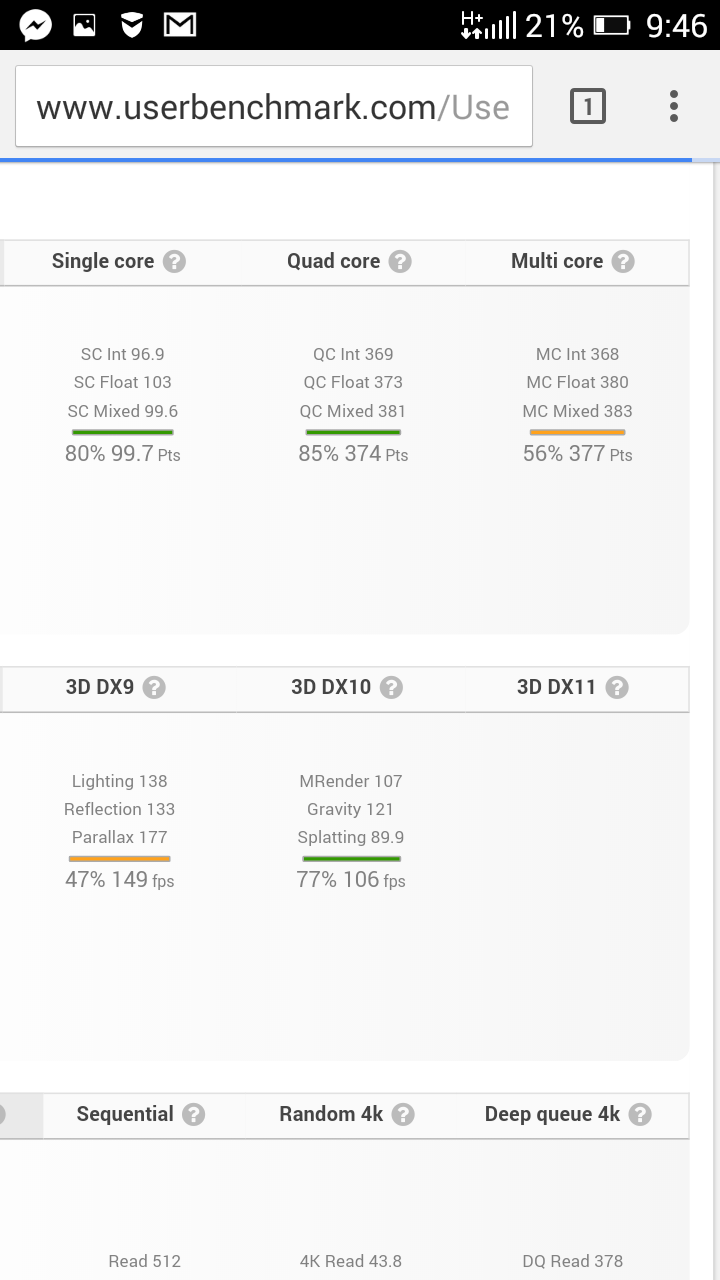Tap the 85% 374 Pts quad core score

(x=353, y=454)
